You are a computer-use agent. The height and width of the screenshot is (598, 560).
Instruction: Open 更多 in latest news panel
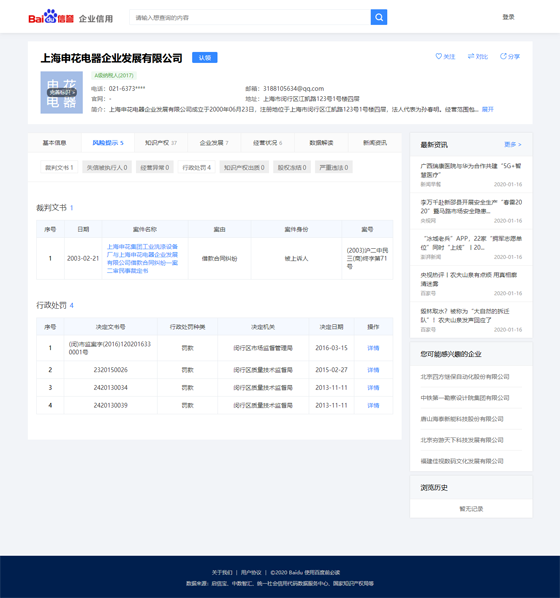(x=512, y=145)
